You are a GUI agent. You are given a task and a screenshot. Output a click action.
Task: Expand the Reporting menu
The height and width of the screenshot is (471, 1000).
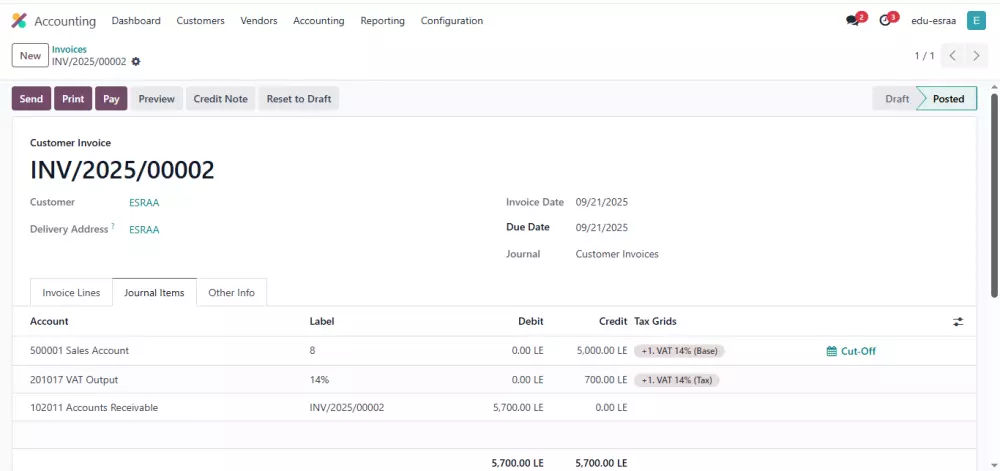coord(383,20)
